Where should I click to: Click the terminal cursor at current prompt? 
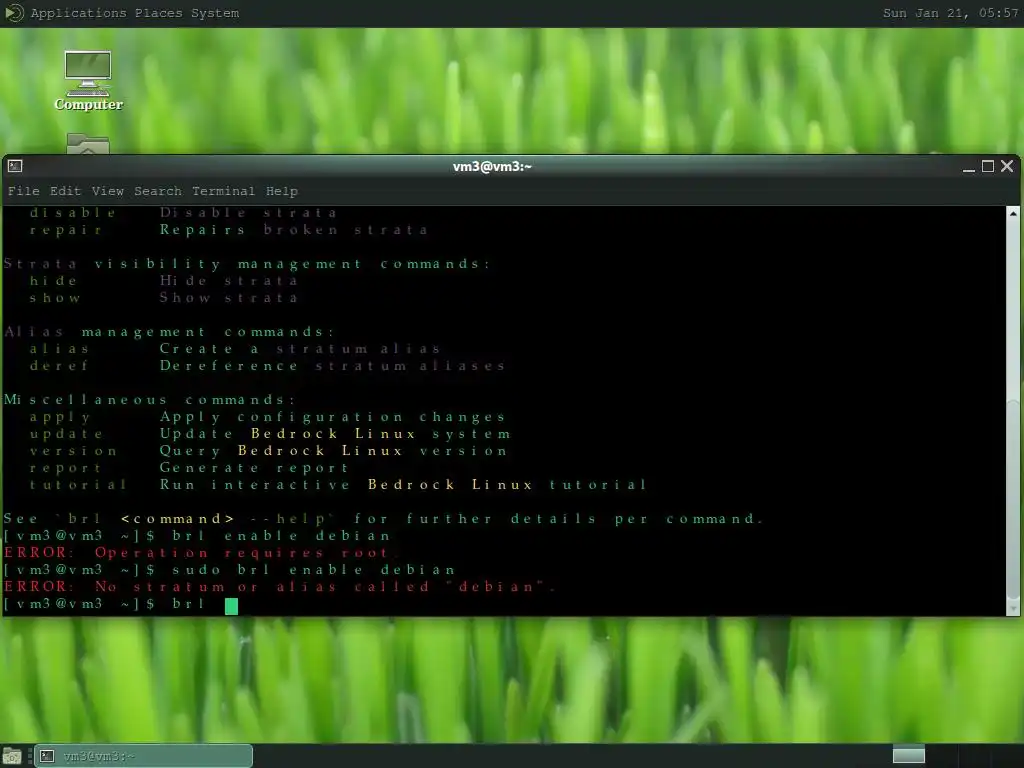coord(231,606)
